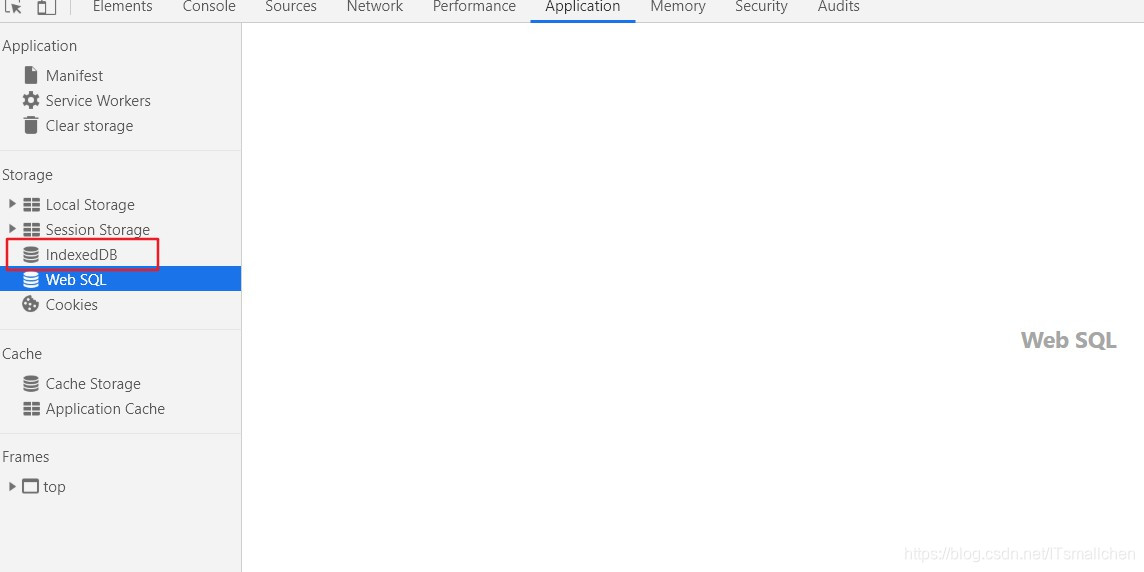Click the Clear storage trash icon
The image size is (1144, 572).
click(31, 125)
